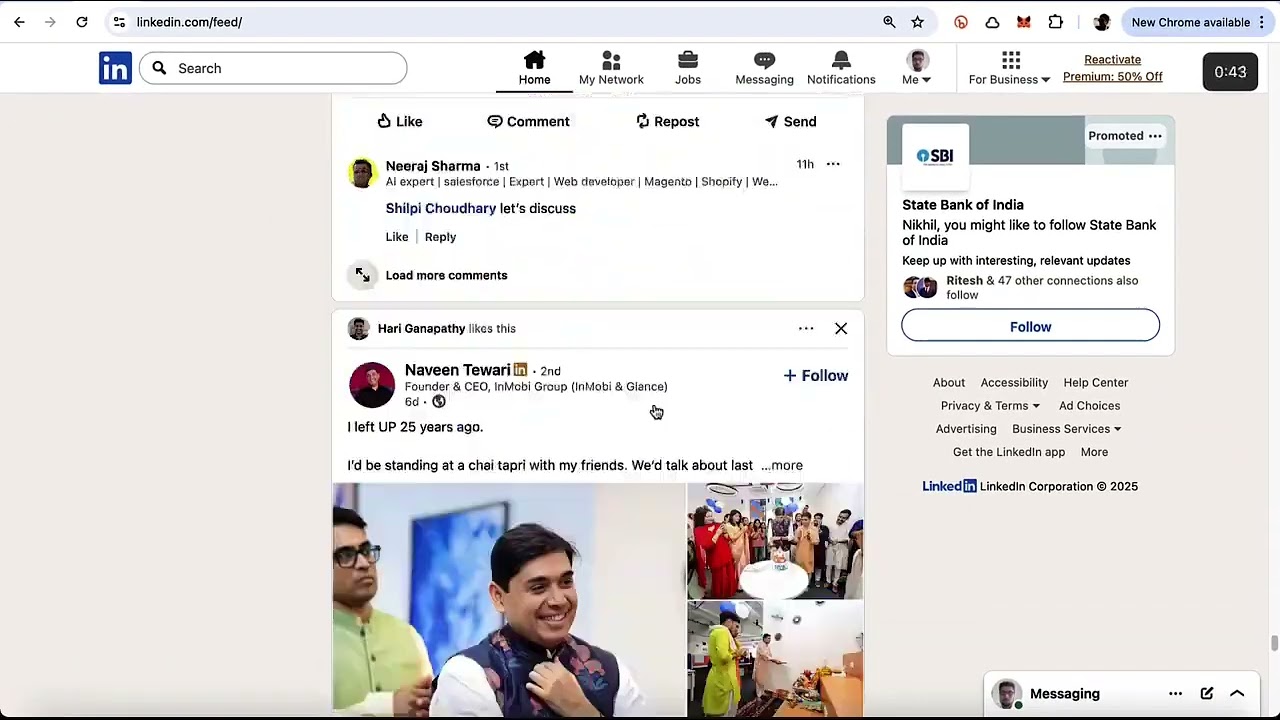Click Neeraj Sharma's avatar picture
This screenshot has height=720, width=1280.
coord(362,172)
